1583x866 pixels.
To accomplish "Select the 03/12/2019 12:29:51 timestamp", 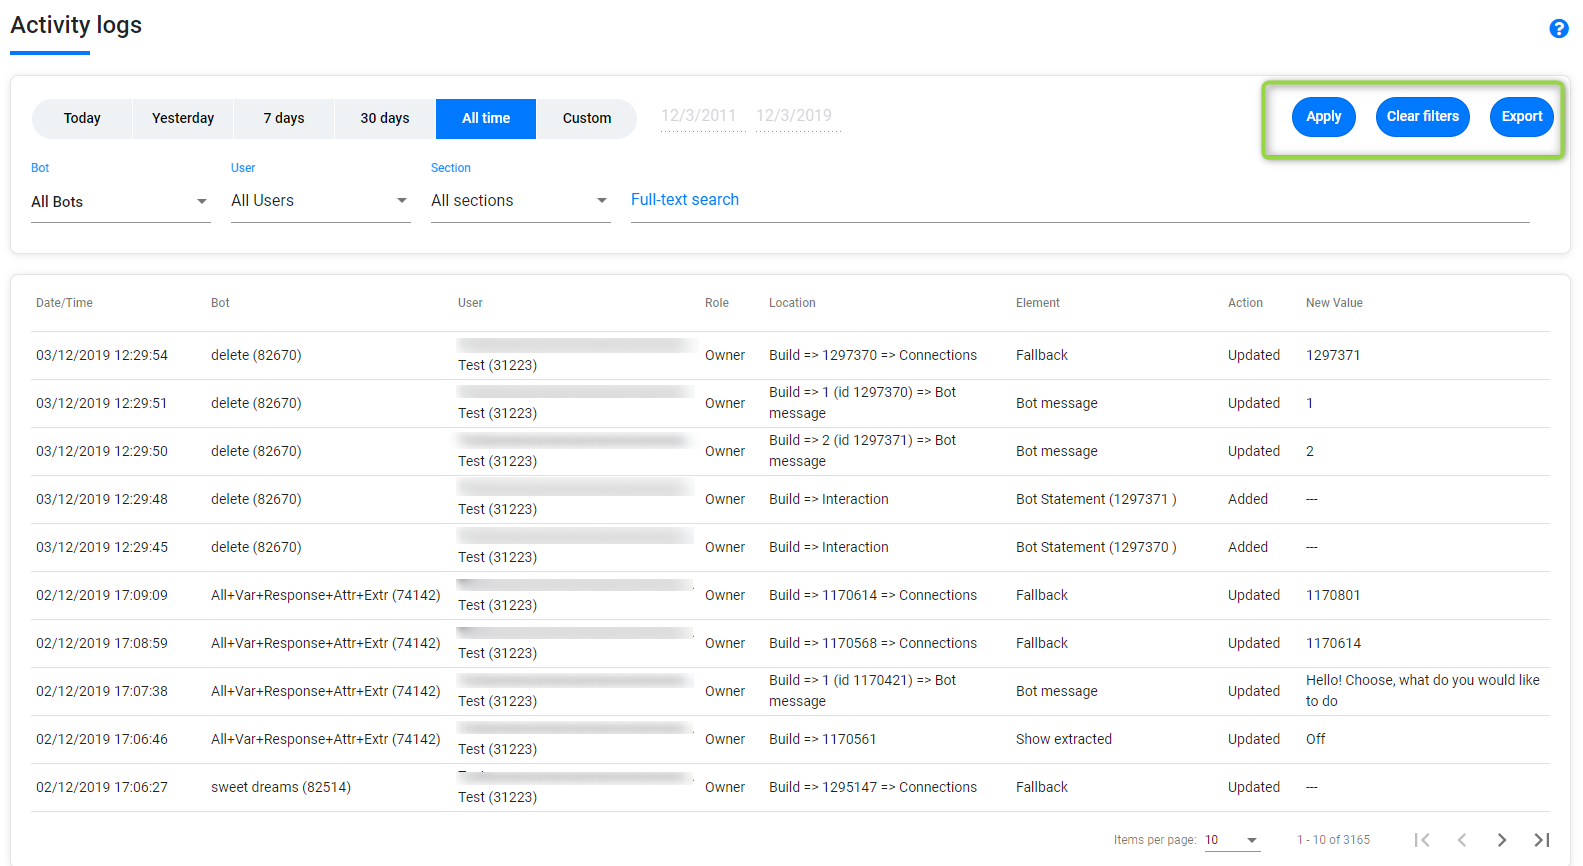I will 102,403.
